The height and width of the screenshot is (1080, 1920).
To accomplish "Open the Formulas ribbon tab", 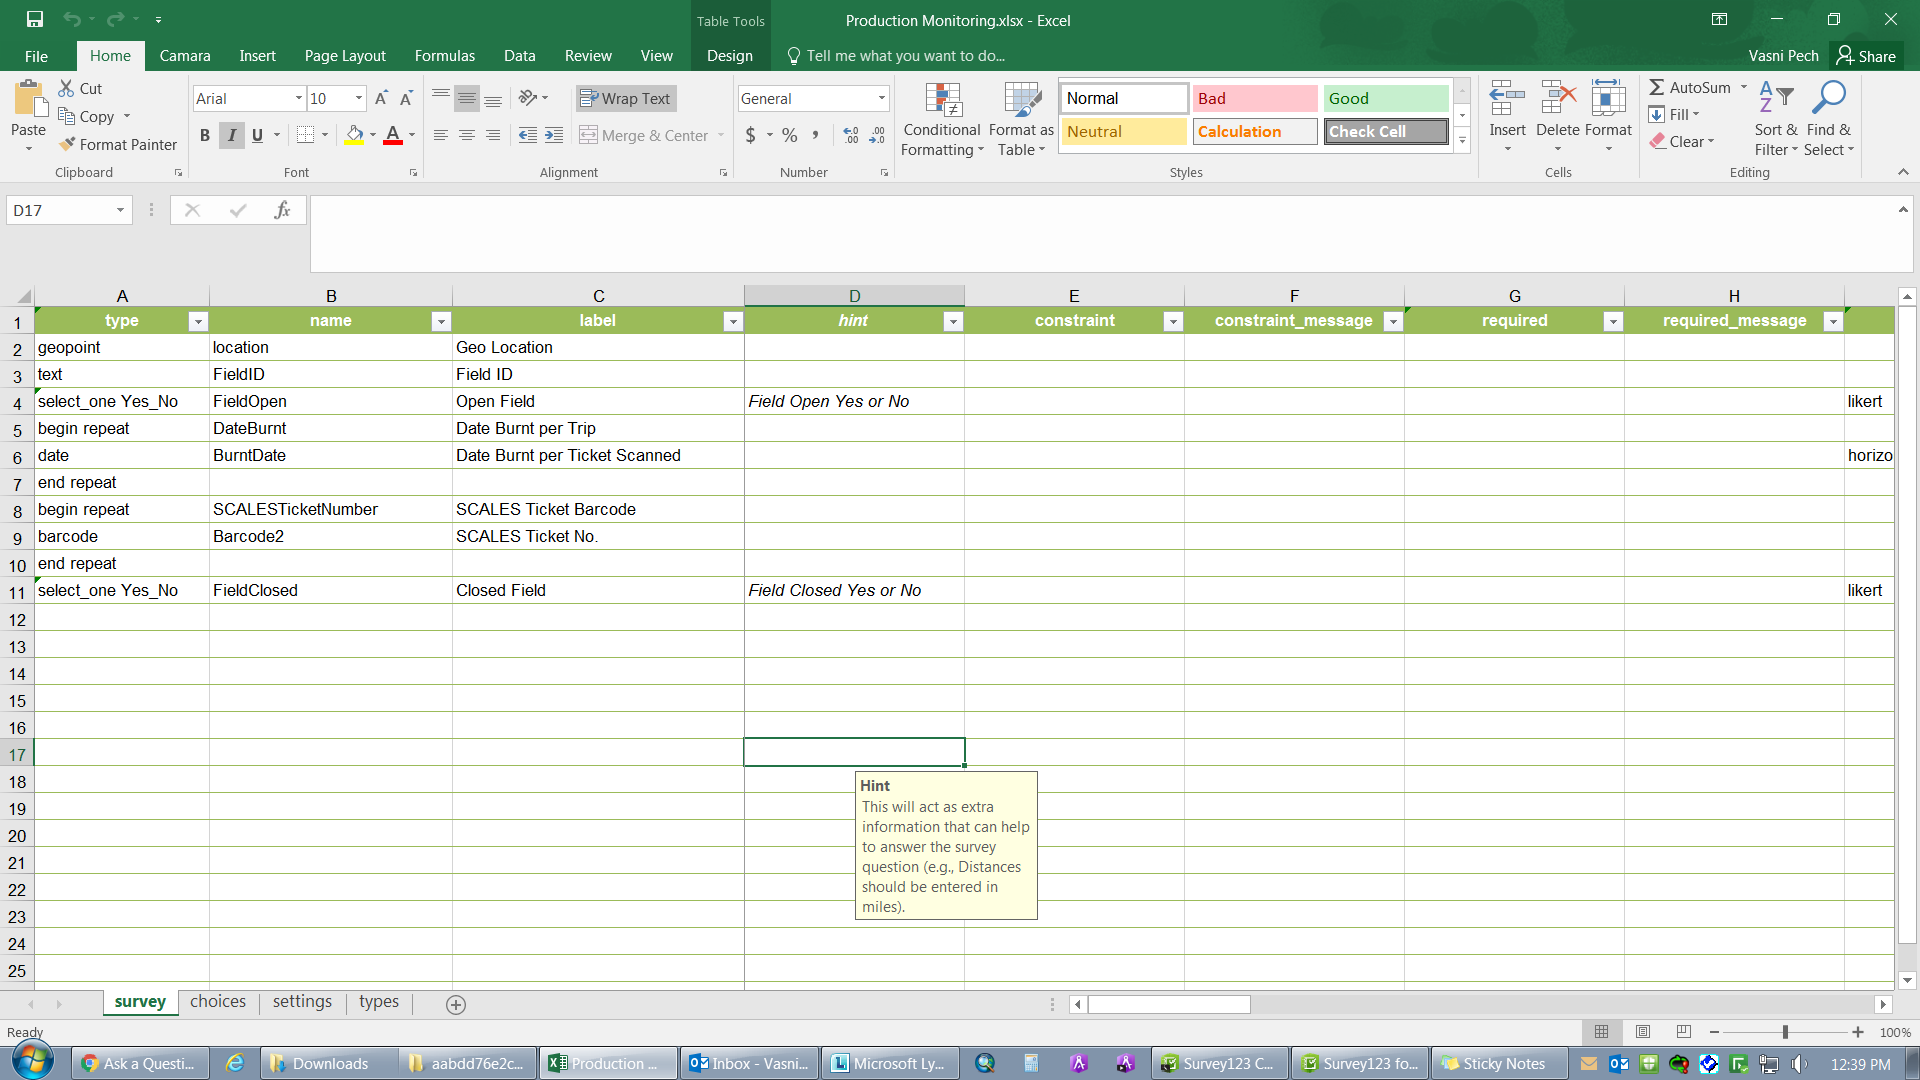I will click(444, 56).
